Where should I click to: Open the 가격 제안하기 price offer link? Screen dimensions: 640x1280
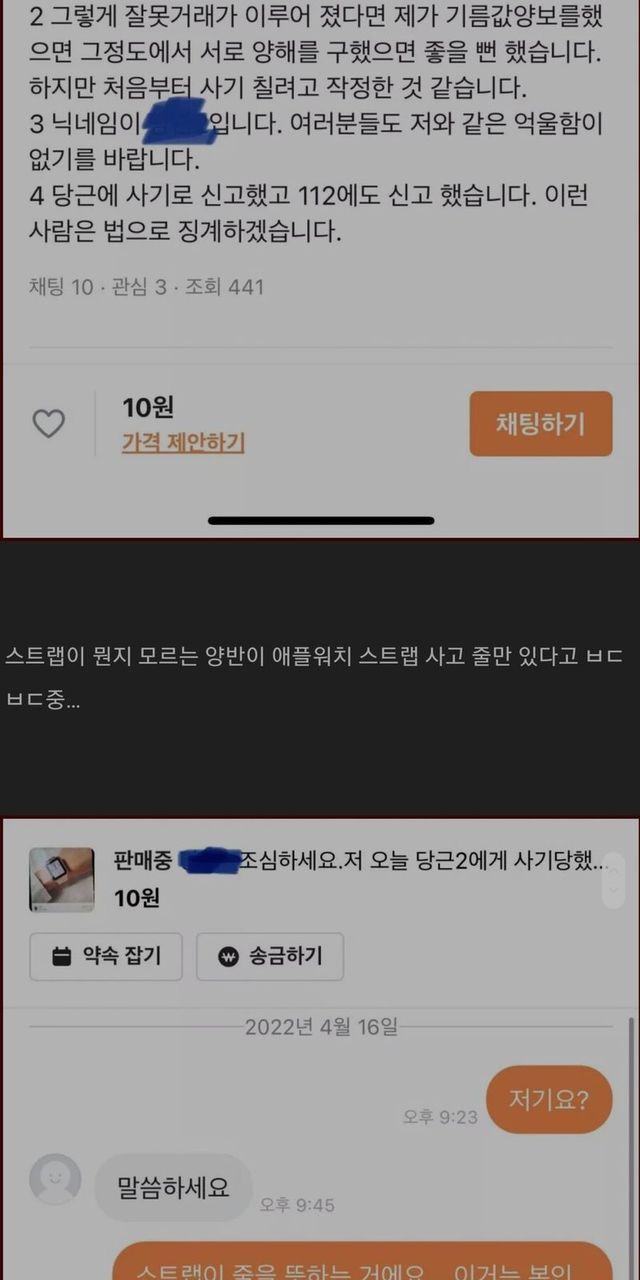[183, 442]
